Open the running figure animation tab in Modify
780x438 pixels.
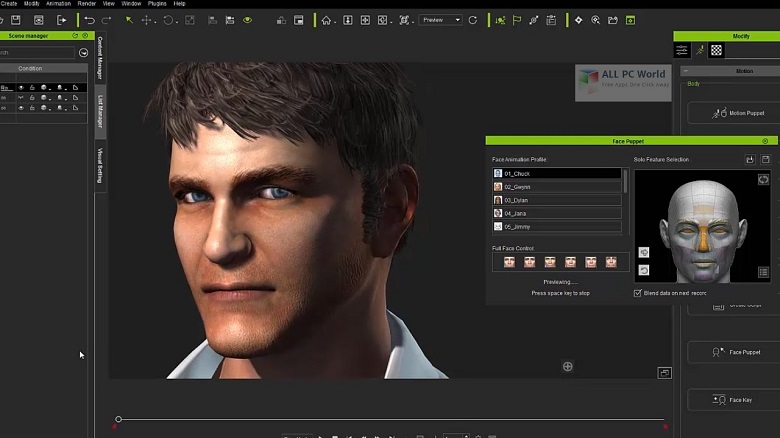[x=699, y=50]
